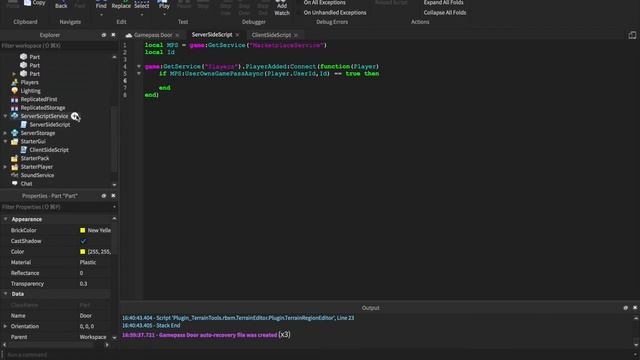Image resolution: width=640 pixels, height=360 pixels.
Task: Collapse the Data section
Action: 6,294
